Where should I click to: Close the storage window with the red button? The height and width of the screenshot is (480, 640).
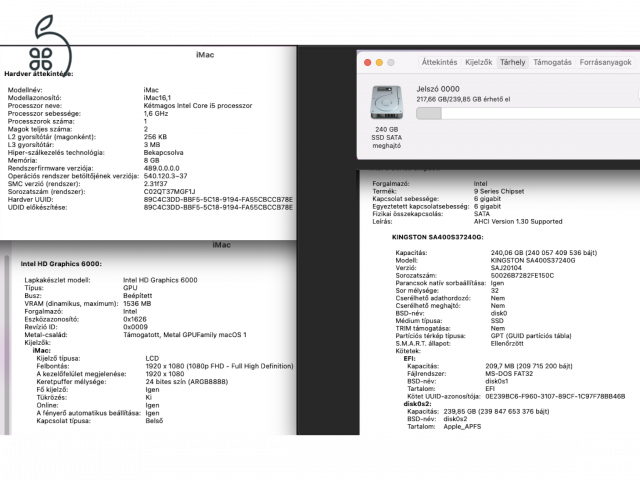coord(367,62)
